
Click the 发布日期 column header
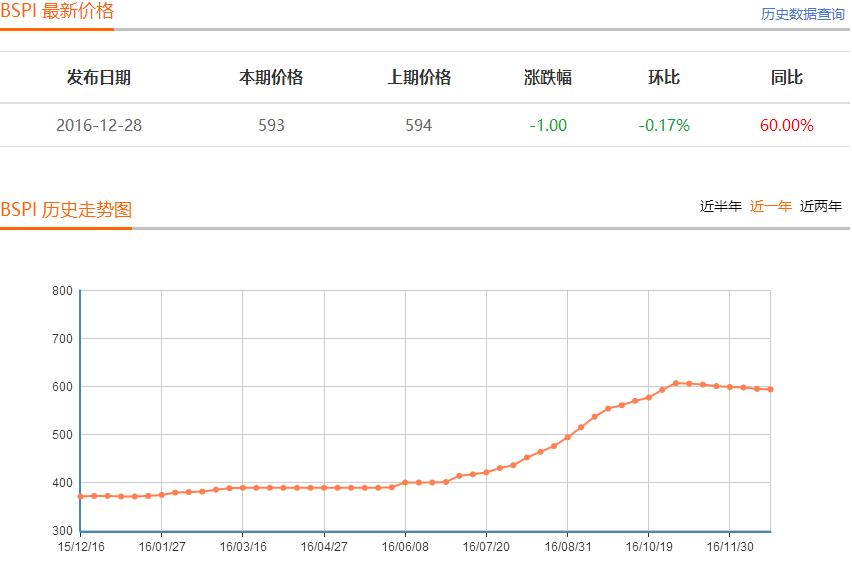pyautogui.click(x=99, y=78)
